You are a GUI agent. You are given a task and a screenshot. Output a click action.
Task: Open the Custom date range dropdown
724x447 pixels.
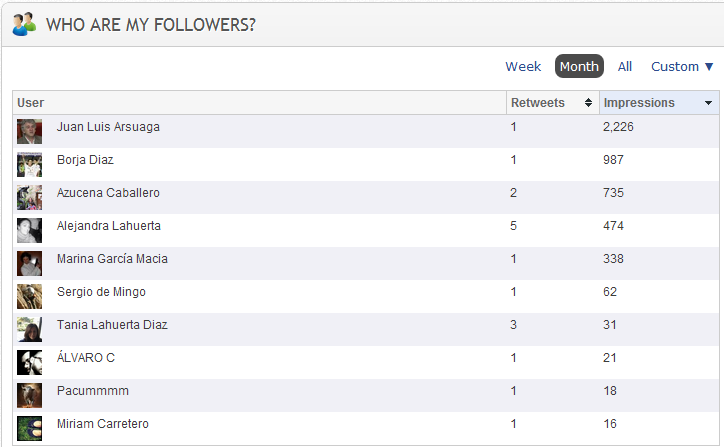coord(682,67)
